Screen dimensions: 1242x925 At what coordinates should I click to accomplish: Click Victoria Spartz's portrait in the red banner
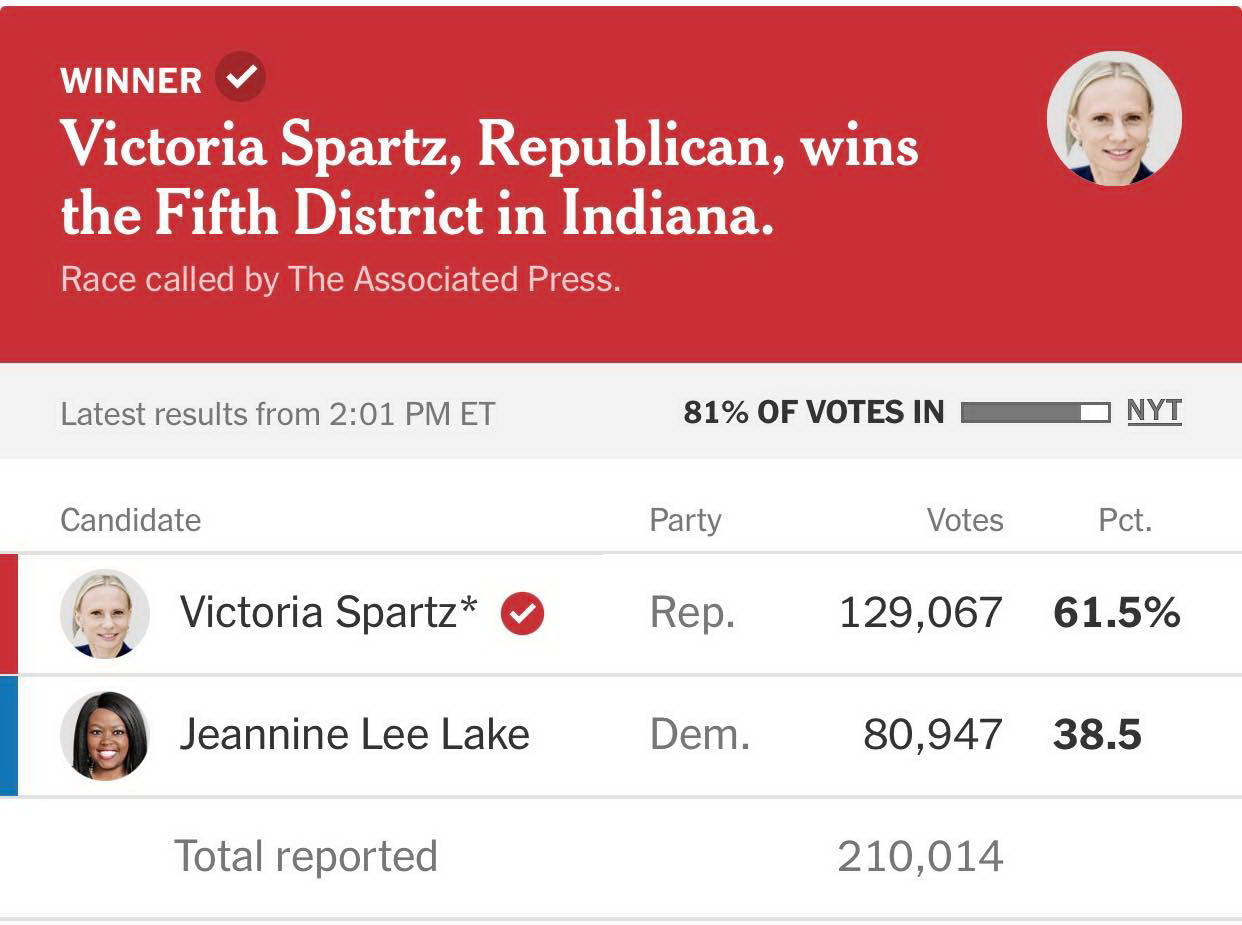click(x=1114, y=118)
